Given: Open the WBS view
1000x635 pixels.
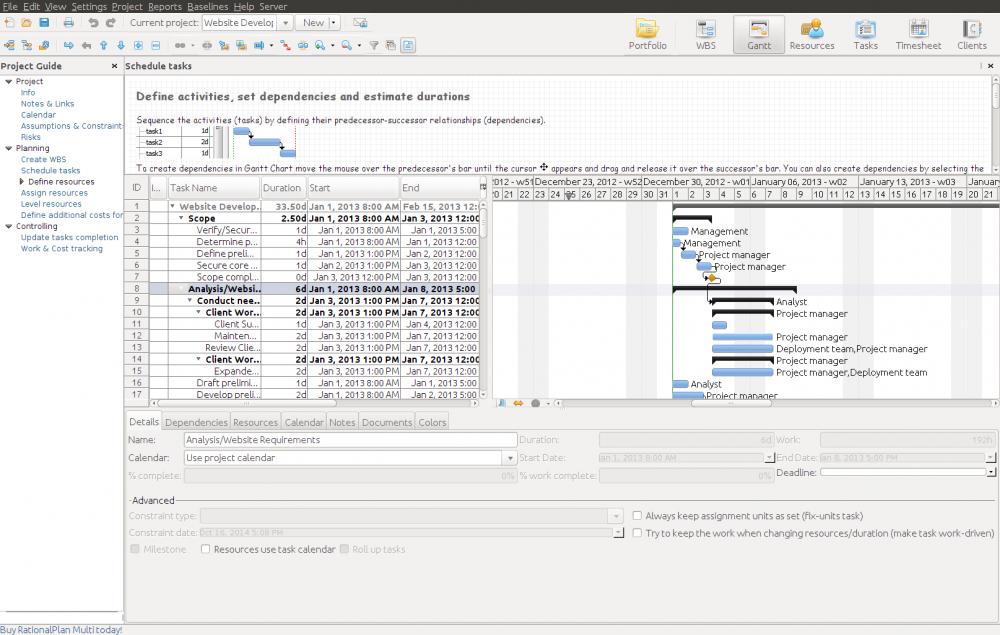Looking at the screenshot, I should click(706, 33).
